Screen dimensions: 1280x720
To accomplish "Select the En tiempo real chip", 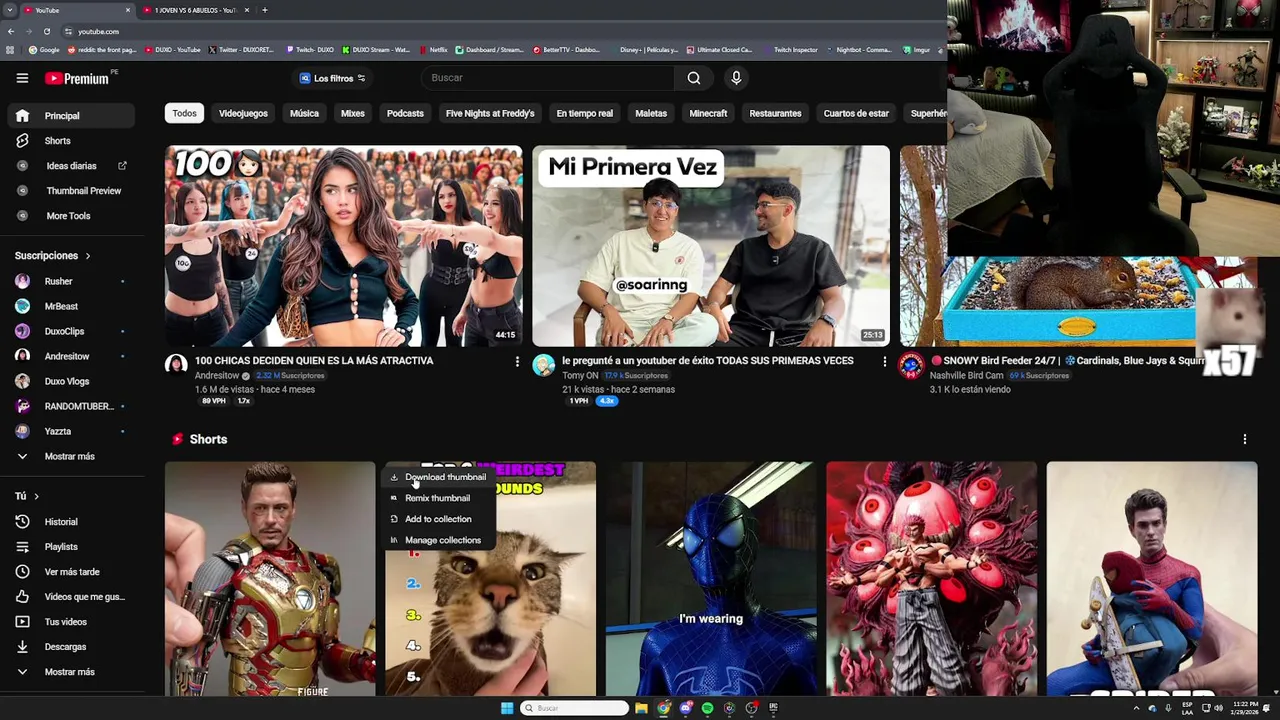I will [584, 114].
